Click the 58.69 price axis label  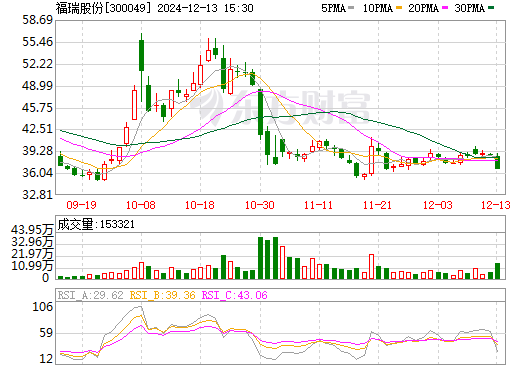pyautogui.click(x=38, y=20)
